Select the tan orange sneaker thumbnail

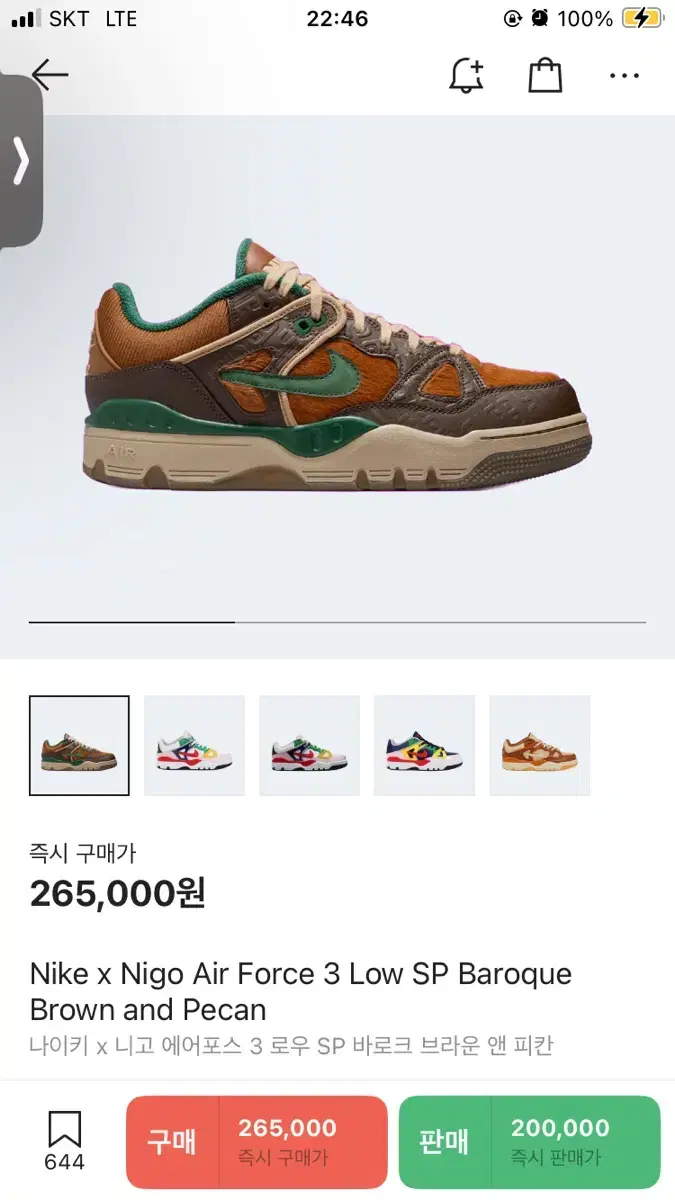click(x=540, y=745)
